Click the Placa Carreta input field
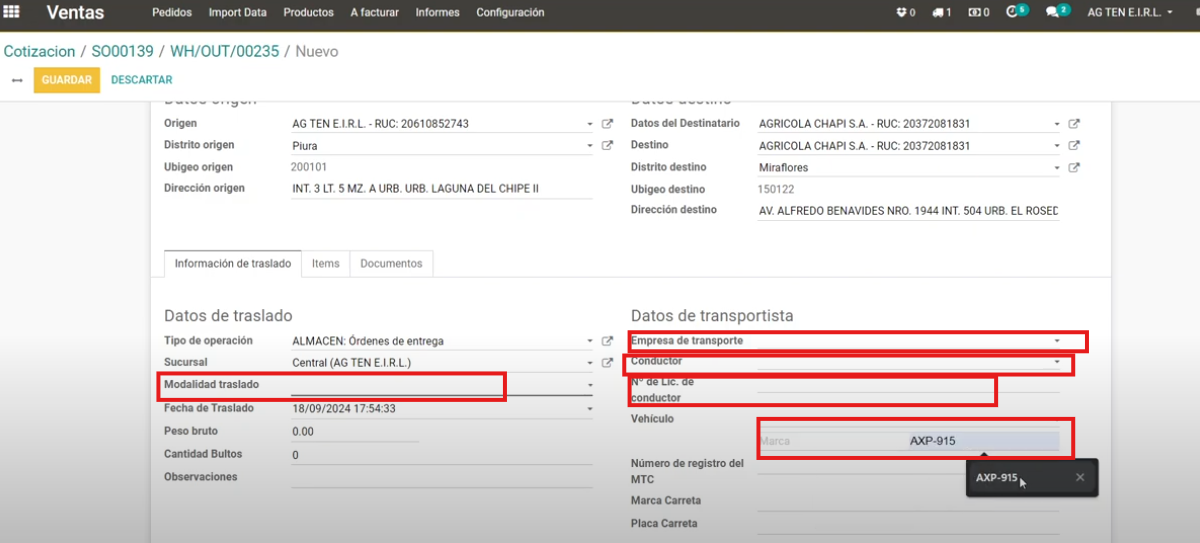1200x543 pixels. (908, 524)
